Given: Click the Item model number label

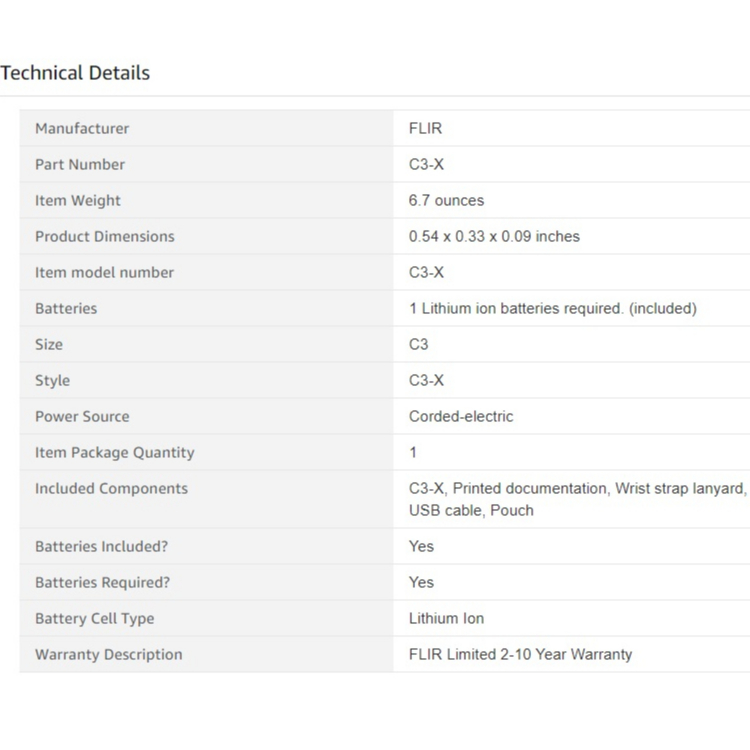Looking at the screenshot, I should click(104, 272).
